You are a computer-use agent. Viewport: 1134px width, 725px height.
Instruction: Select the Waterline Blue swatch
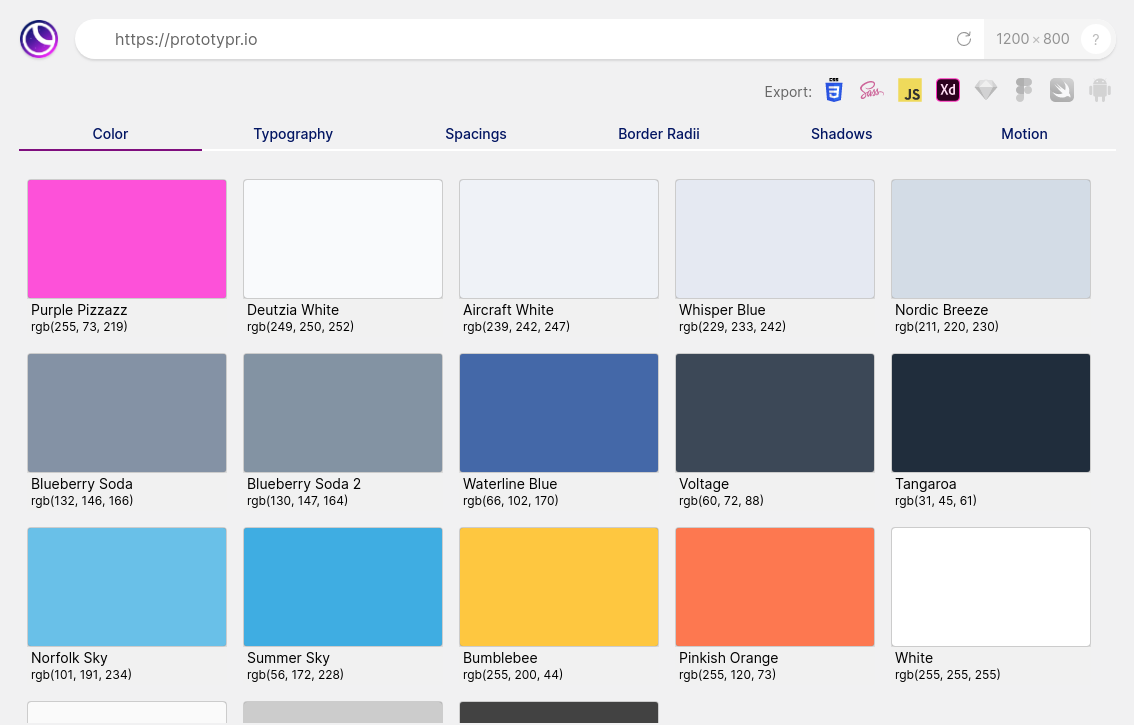559,413
